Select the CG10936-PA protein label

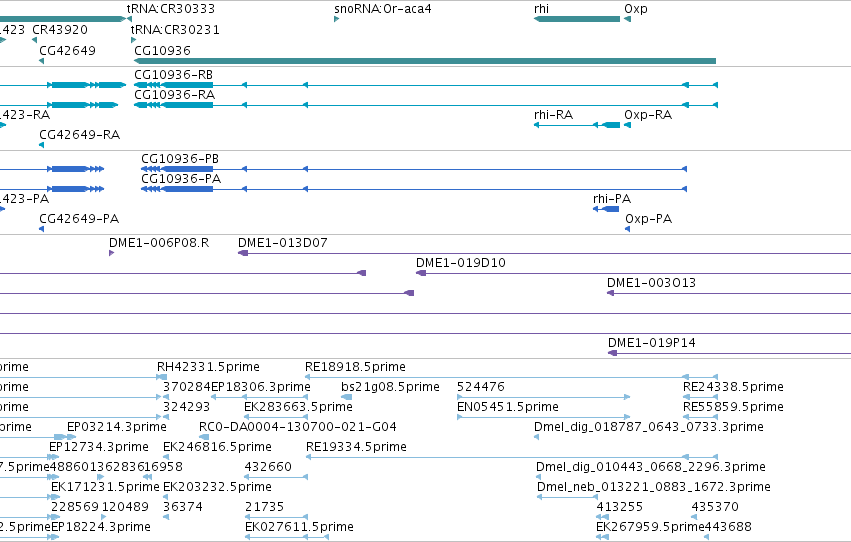(x=181, y=178)
